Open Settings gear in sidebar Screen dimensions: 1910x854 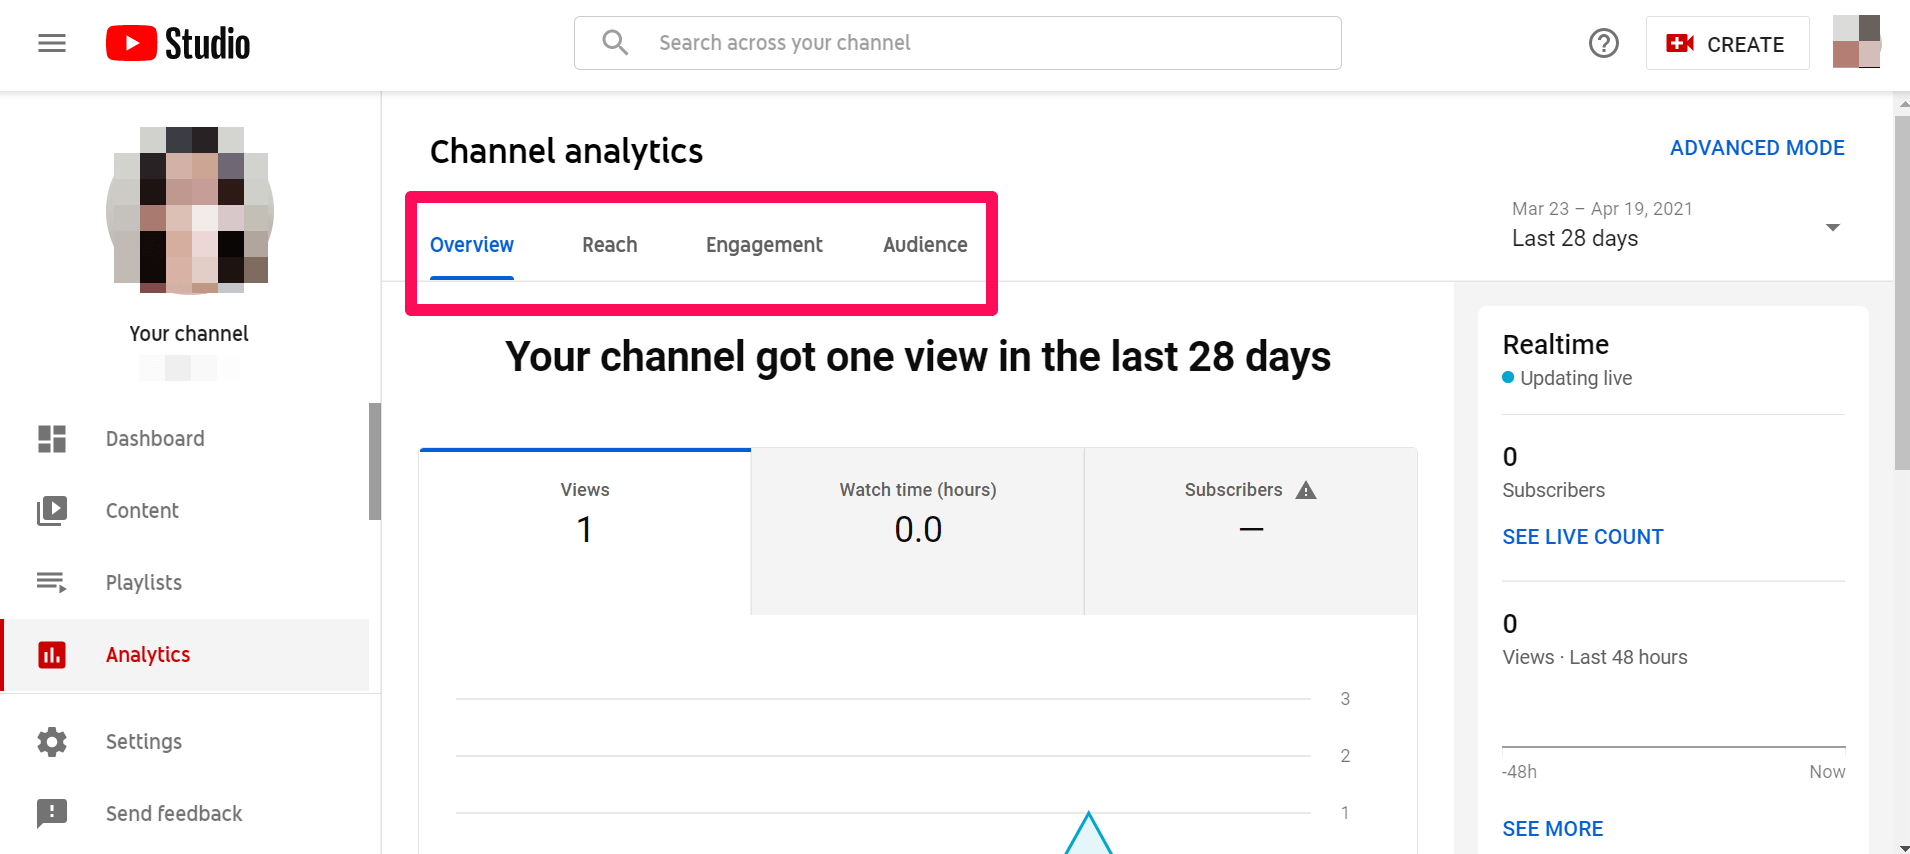pos(52,742)
